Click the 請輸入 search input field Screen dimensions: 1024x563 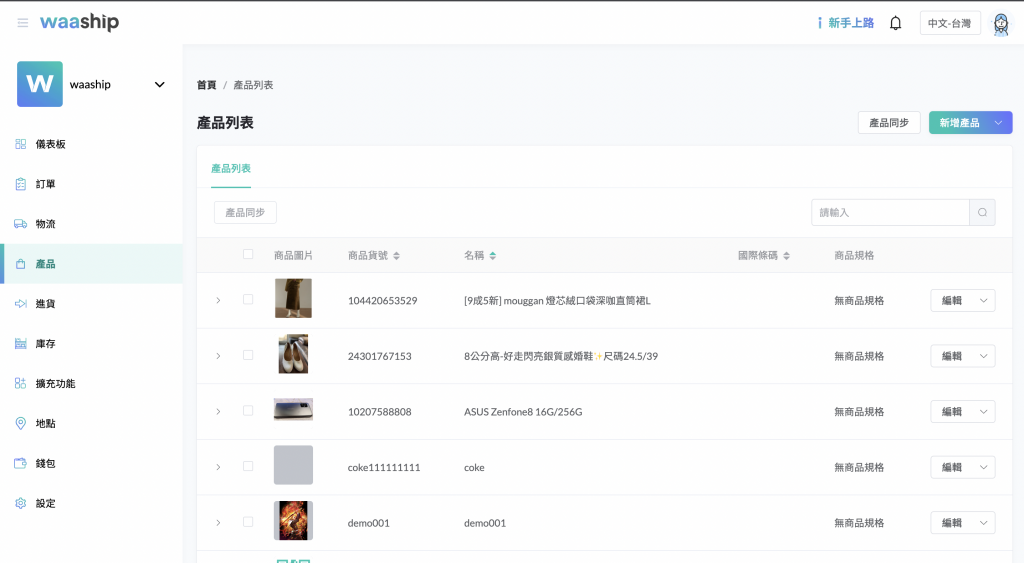(890, 212)
